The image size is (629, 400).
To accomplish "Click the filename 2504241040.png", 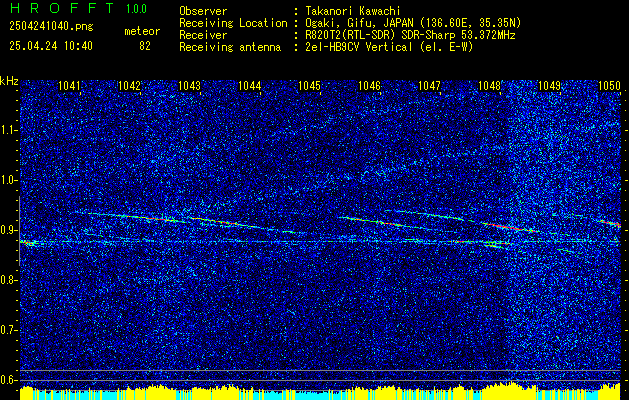I will 51,26.
